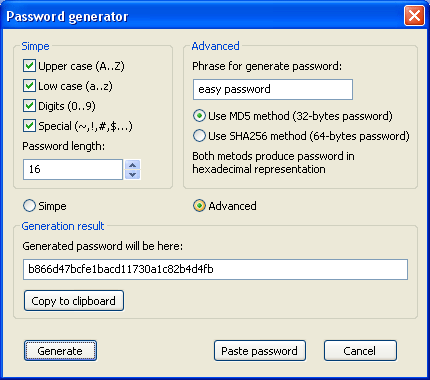Click the Password length number field

(x=73, y=169)
